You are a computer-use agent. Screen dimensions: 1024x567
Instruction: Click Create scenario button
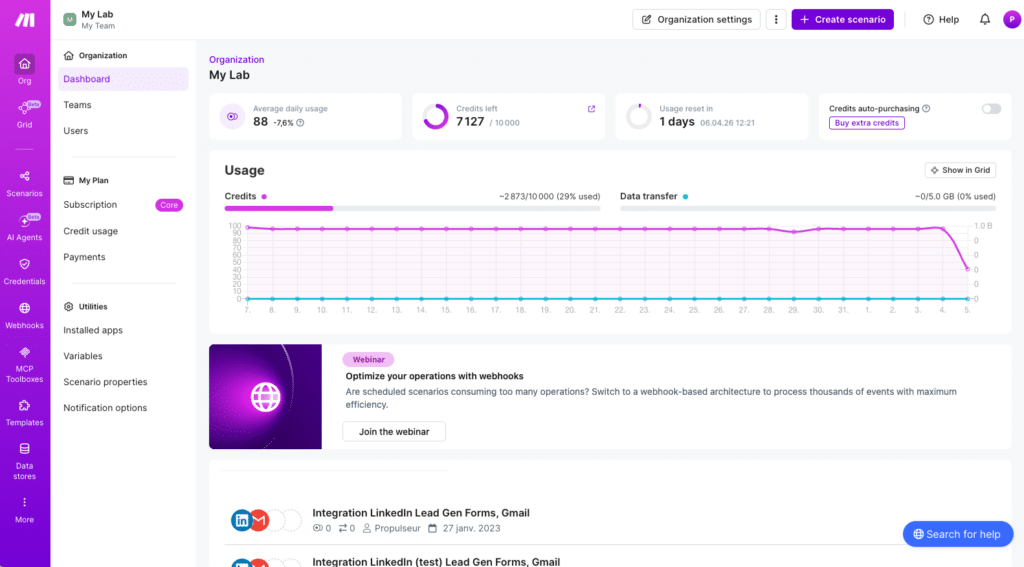842,20
